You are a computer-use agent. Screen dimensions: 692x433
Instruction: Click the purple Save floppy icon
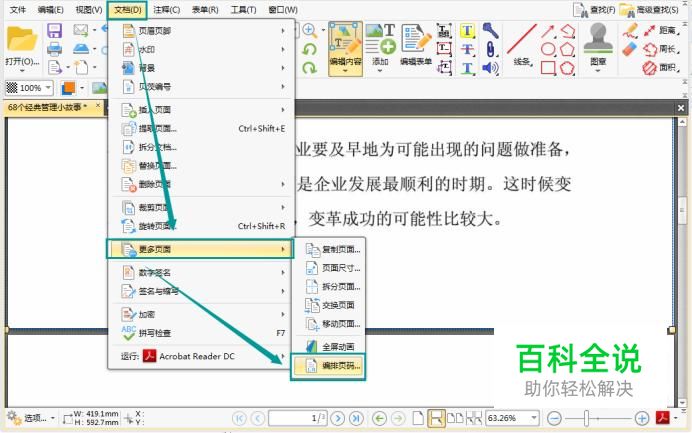(x=54, y=30)
